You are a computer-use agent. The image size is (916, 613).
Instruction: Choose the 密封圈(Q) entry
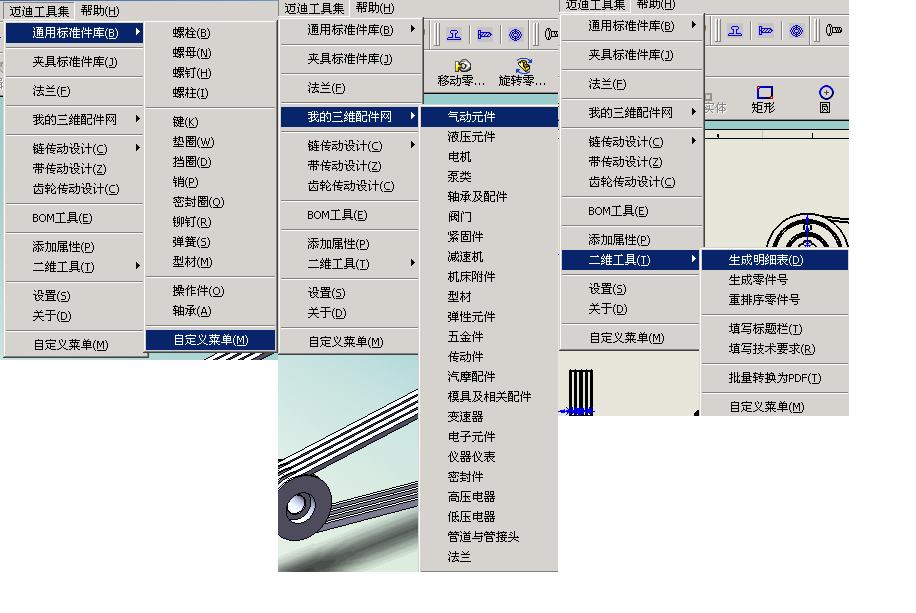coord(198,202)
